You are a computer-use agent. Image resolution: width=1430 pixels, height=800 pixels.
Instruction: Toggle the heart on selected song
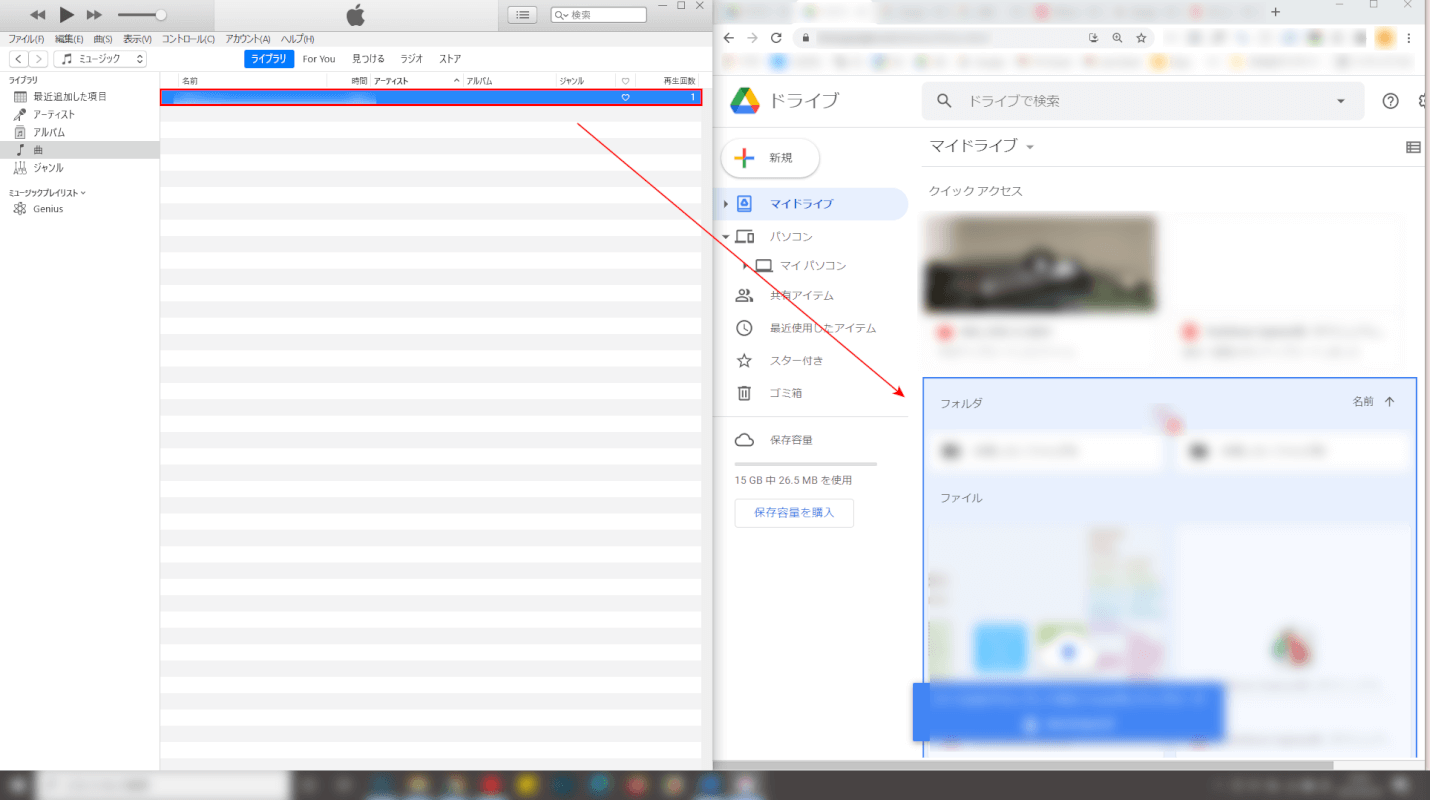(626, 97)
